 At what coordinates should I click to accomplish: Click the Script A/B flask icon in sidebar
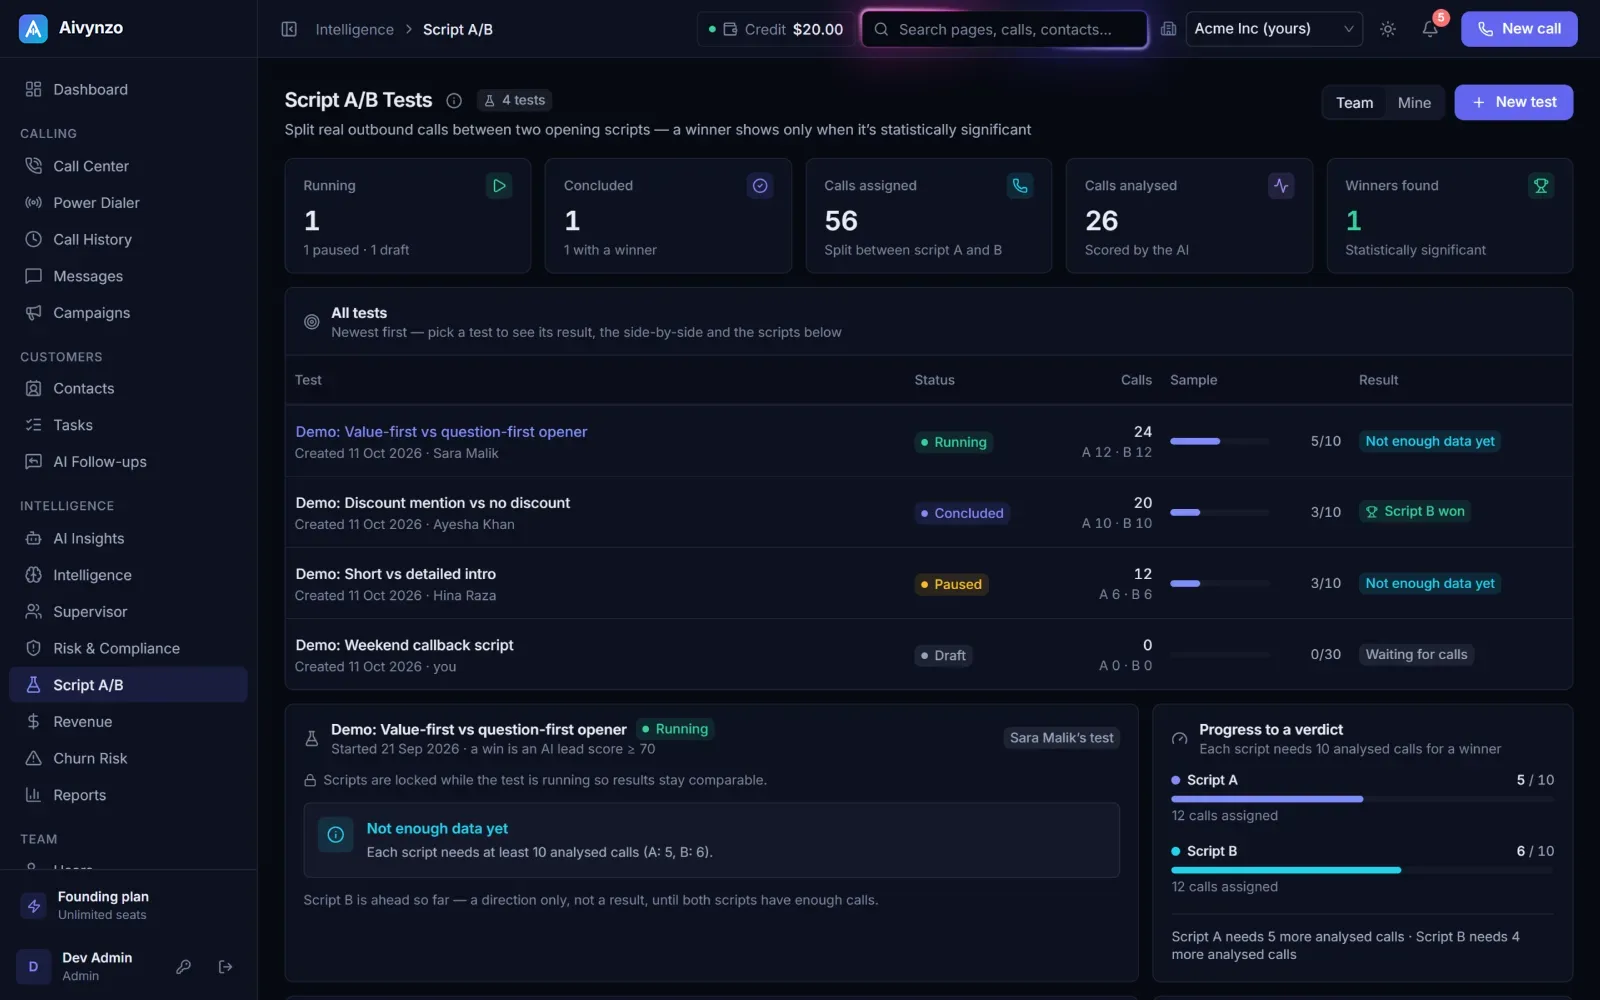tap(33, 685)
